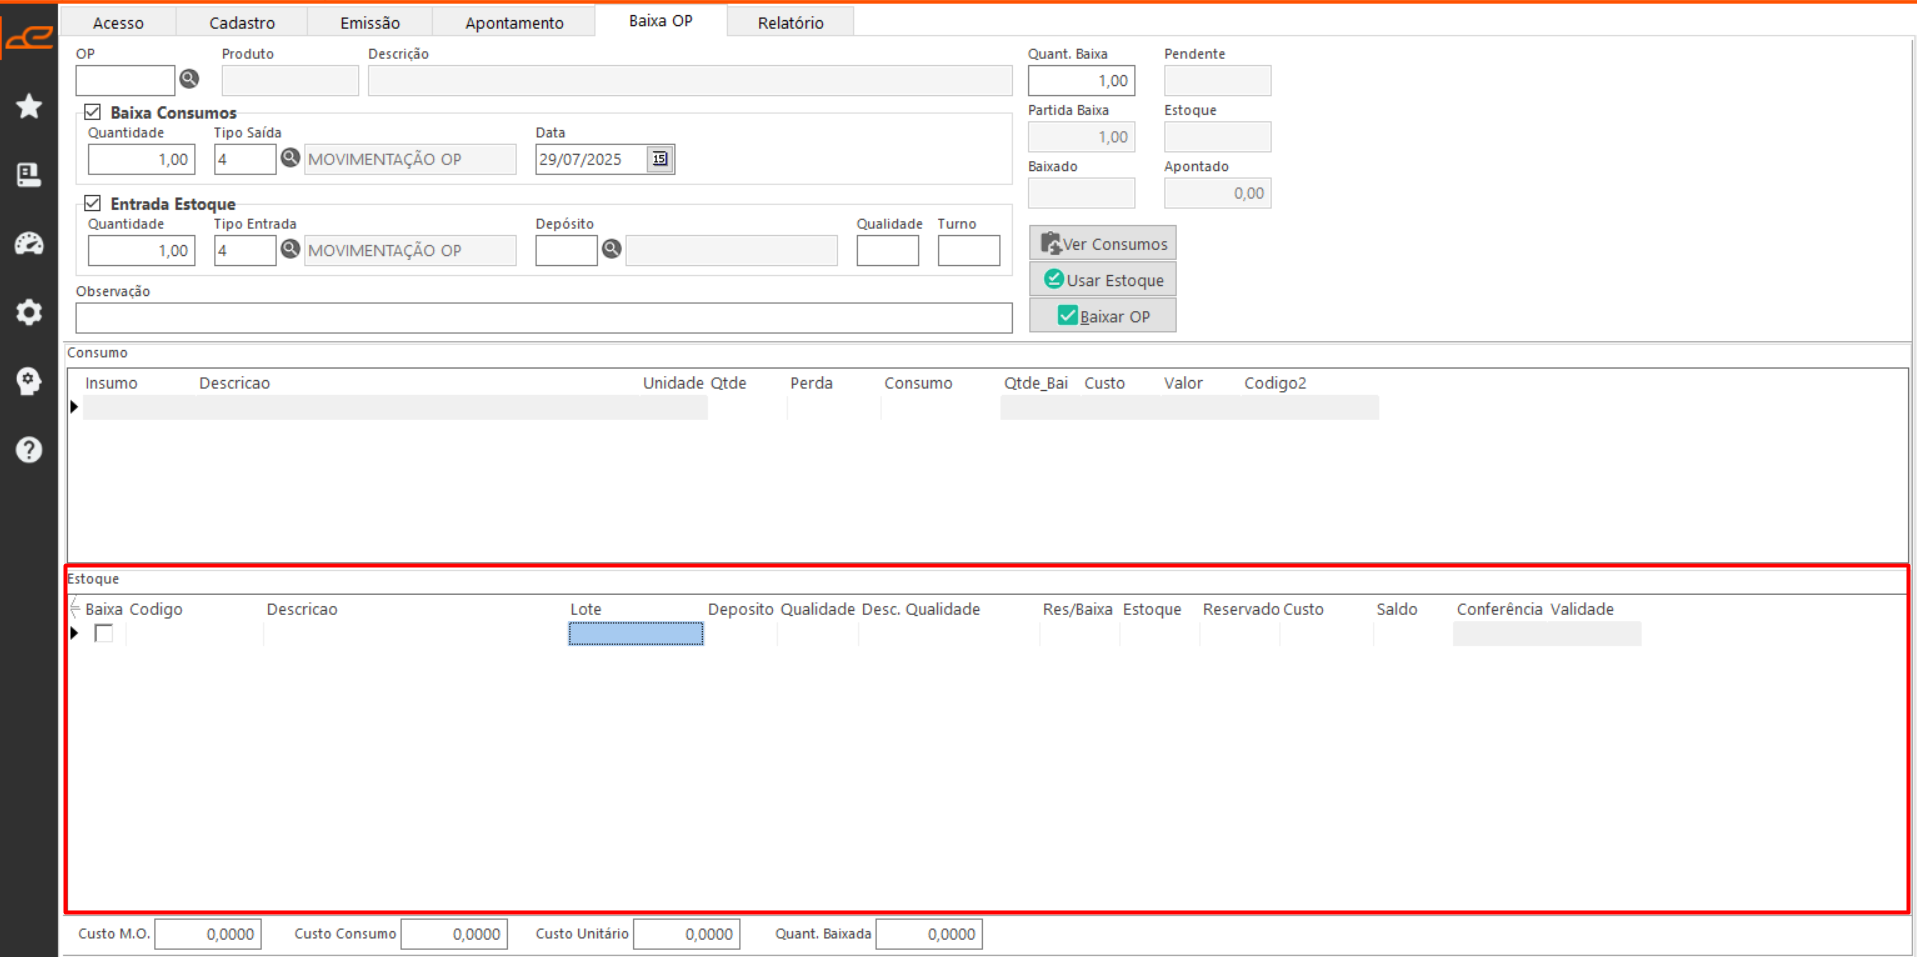The image size is (1917, 957).
Task: Click the Consumo grid row indicator arrow
Action: 75,407
